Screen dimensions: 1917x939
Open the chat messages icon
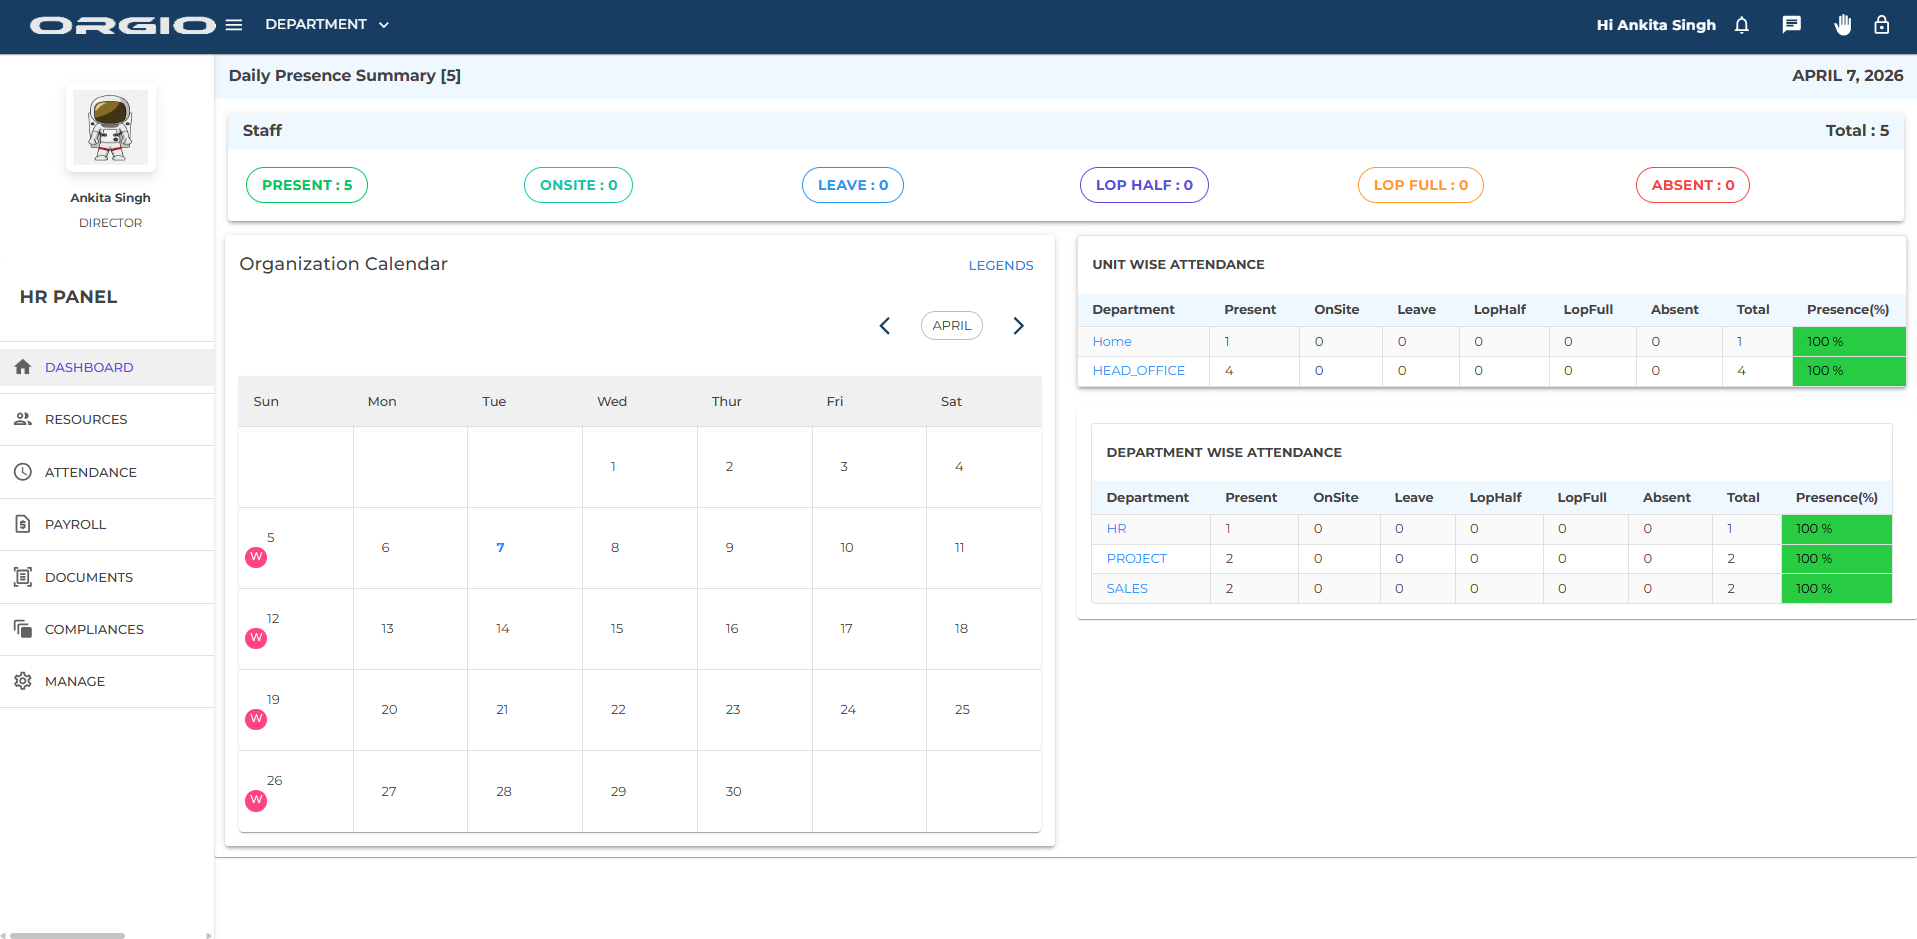(1791, 25)
